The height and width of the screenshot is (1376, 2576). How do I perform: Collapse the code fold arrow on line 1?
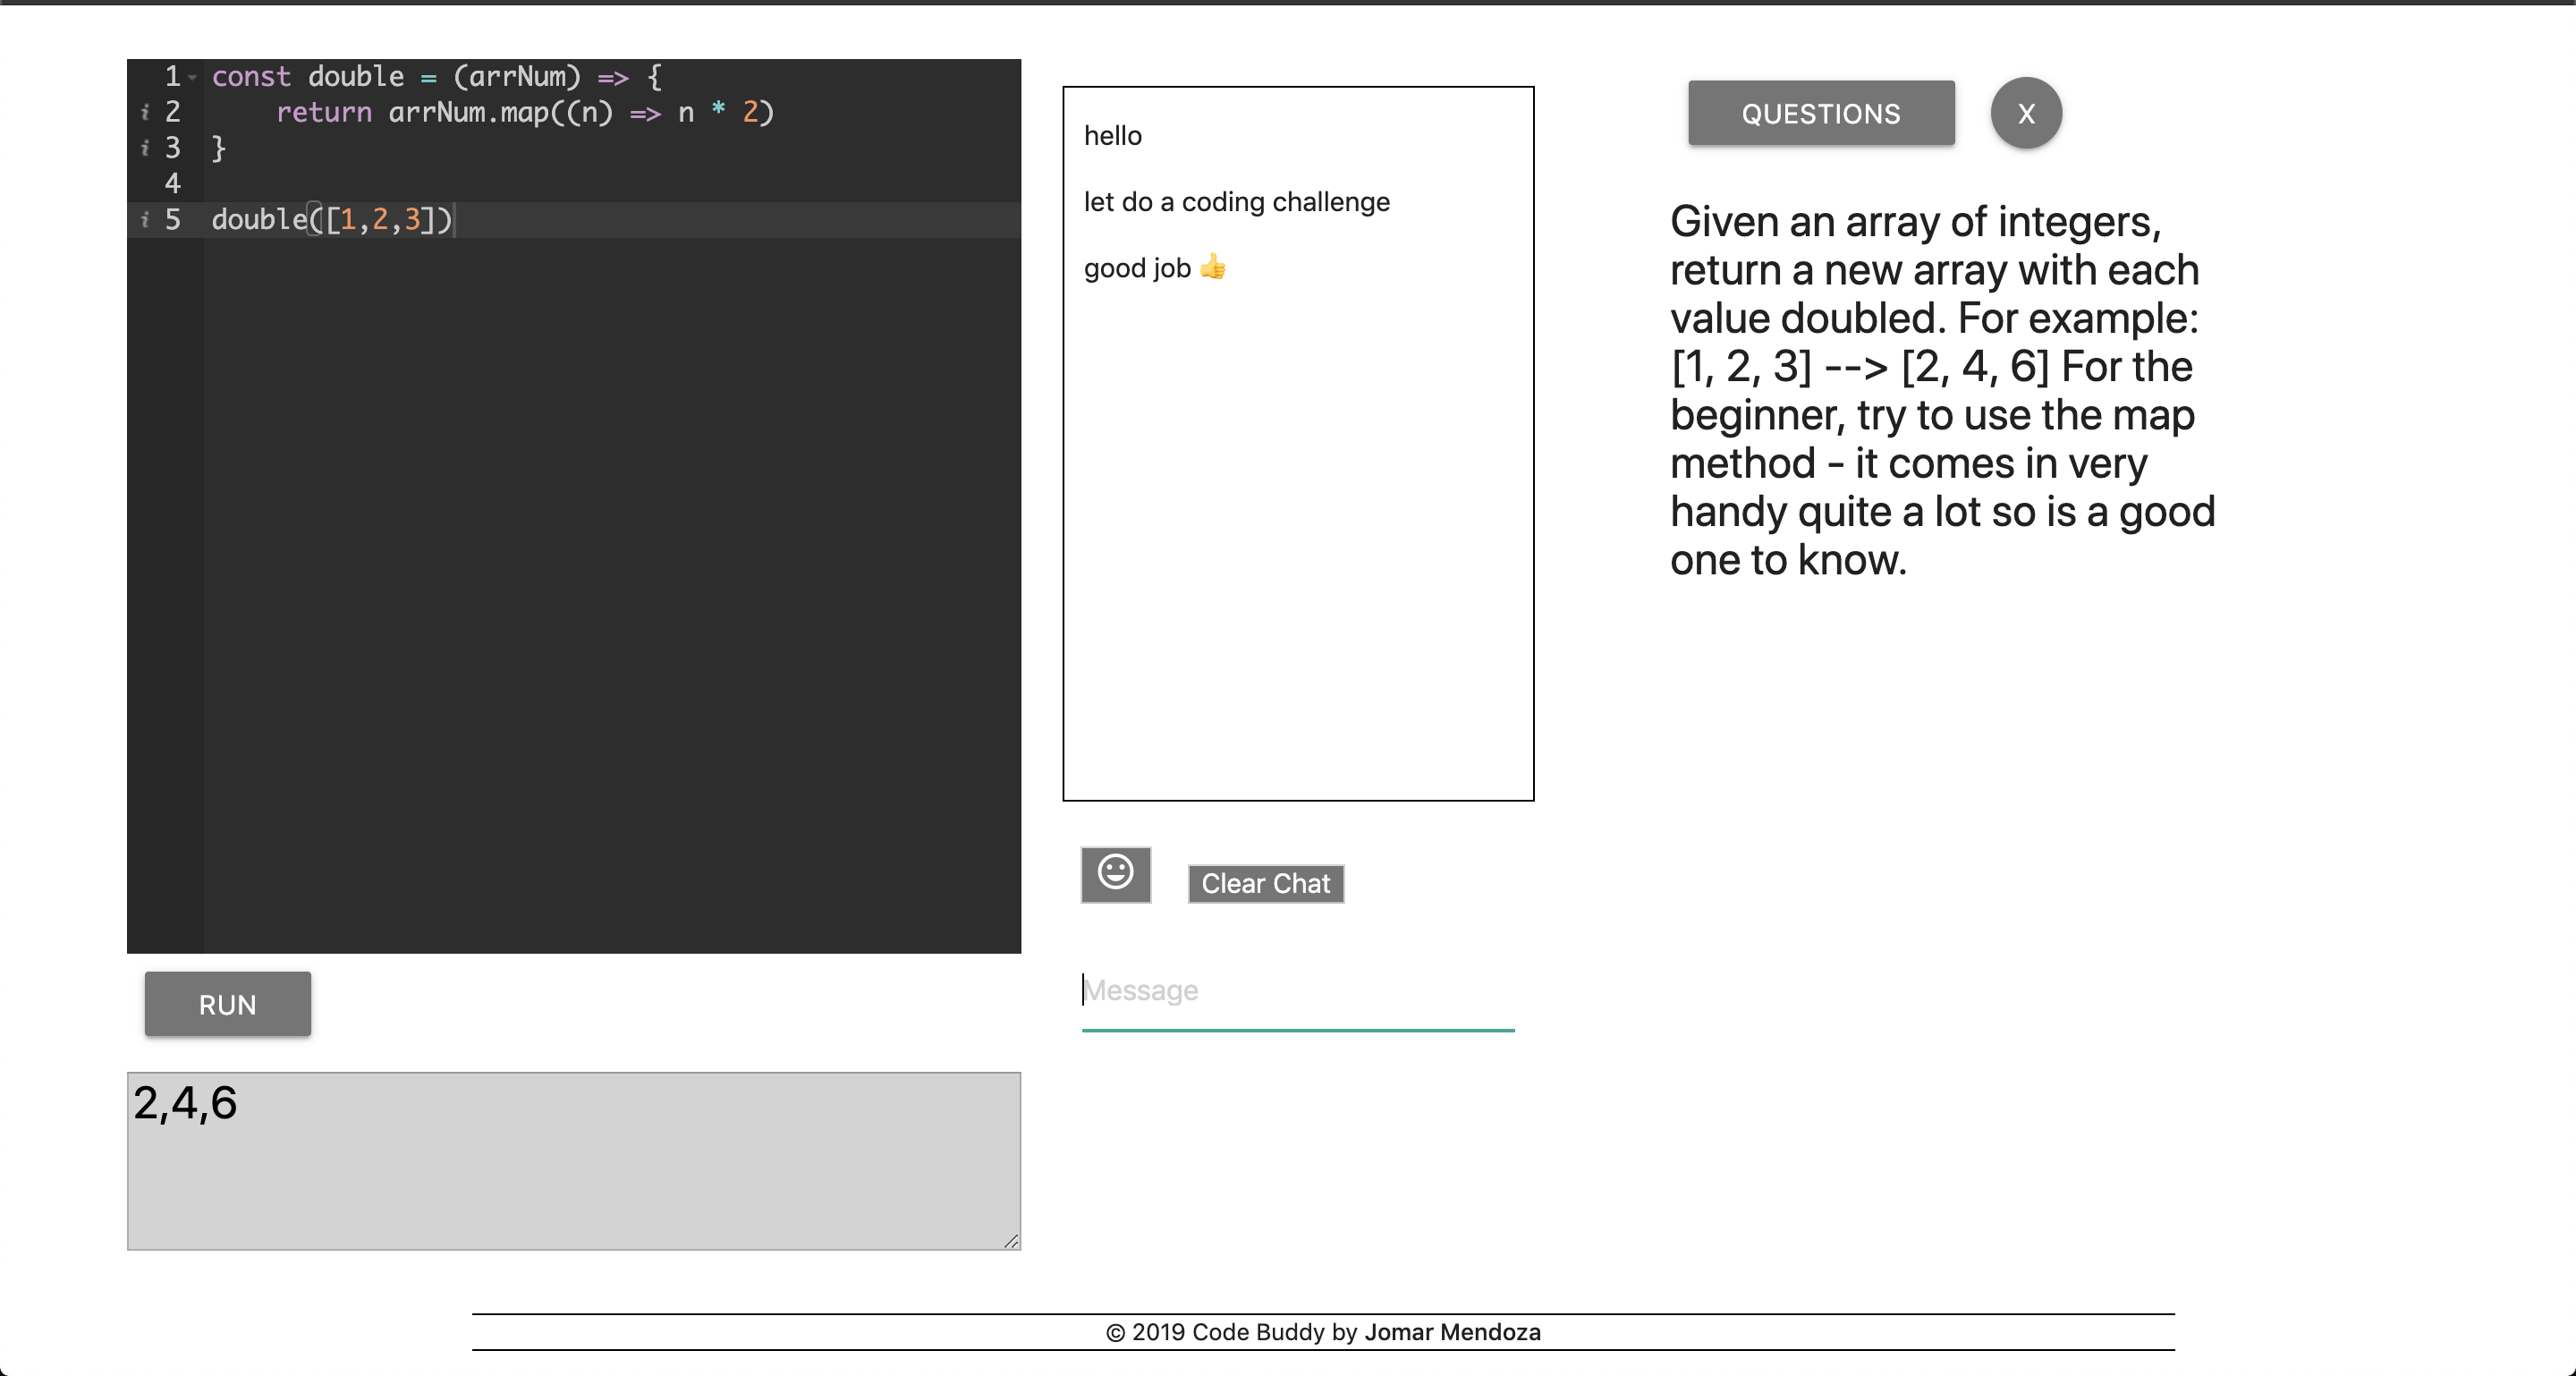point(192,77)
